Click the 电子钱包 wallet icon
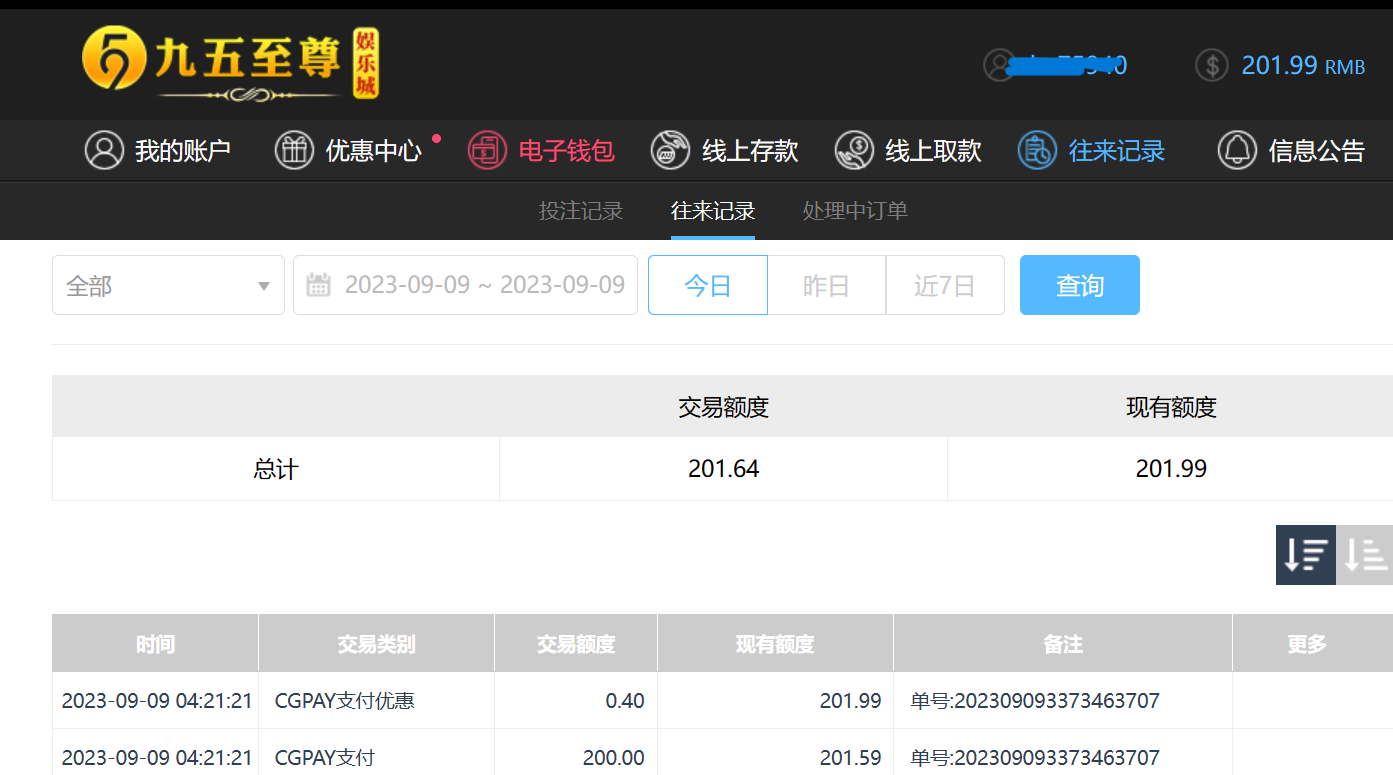1393x775 pixels. pyautogui.click(x=487, y=151)
